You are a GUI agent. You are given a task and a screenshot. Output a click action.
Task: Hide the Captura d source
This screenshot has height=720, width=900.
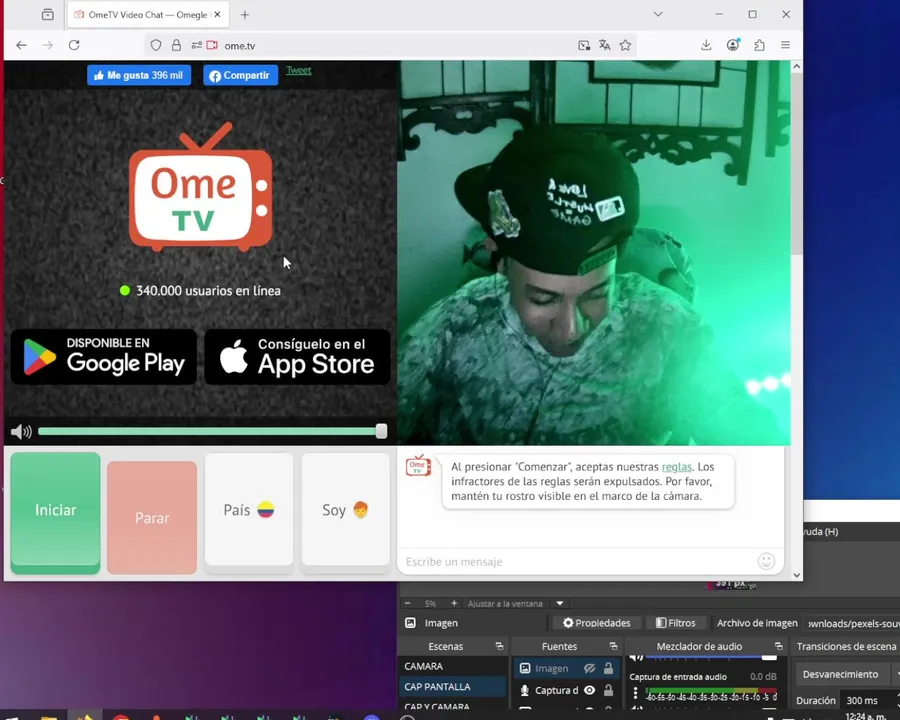589,690
